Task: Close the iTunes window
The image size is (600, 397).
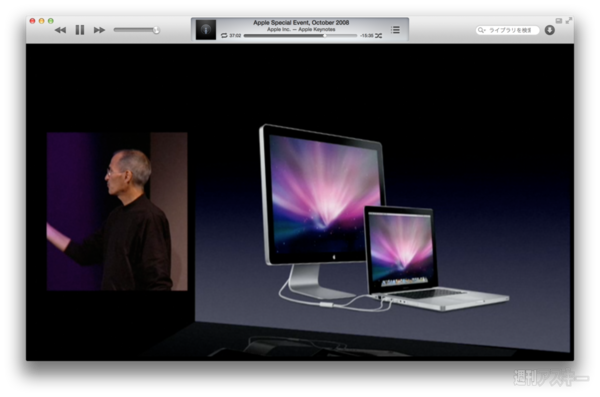Action: tap(33, 21)
